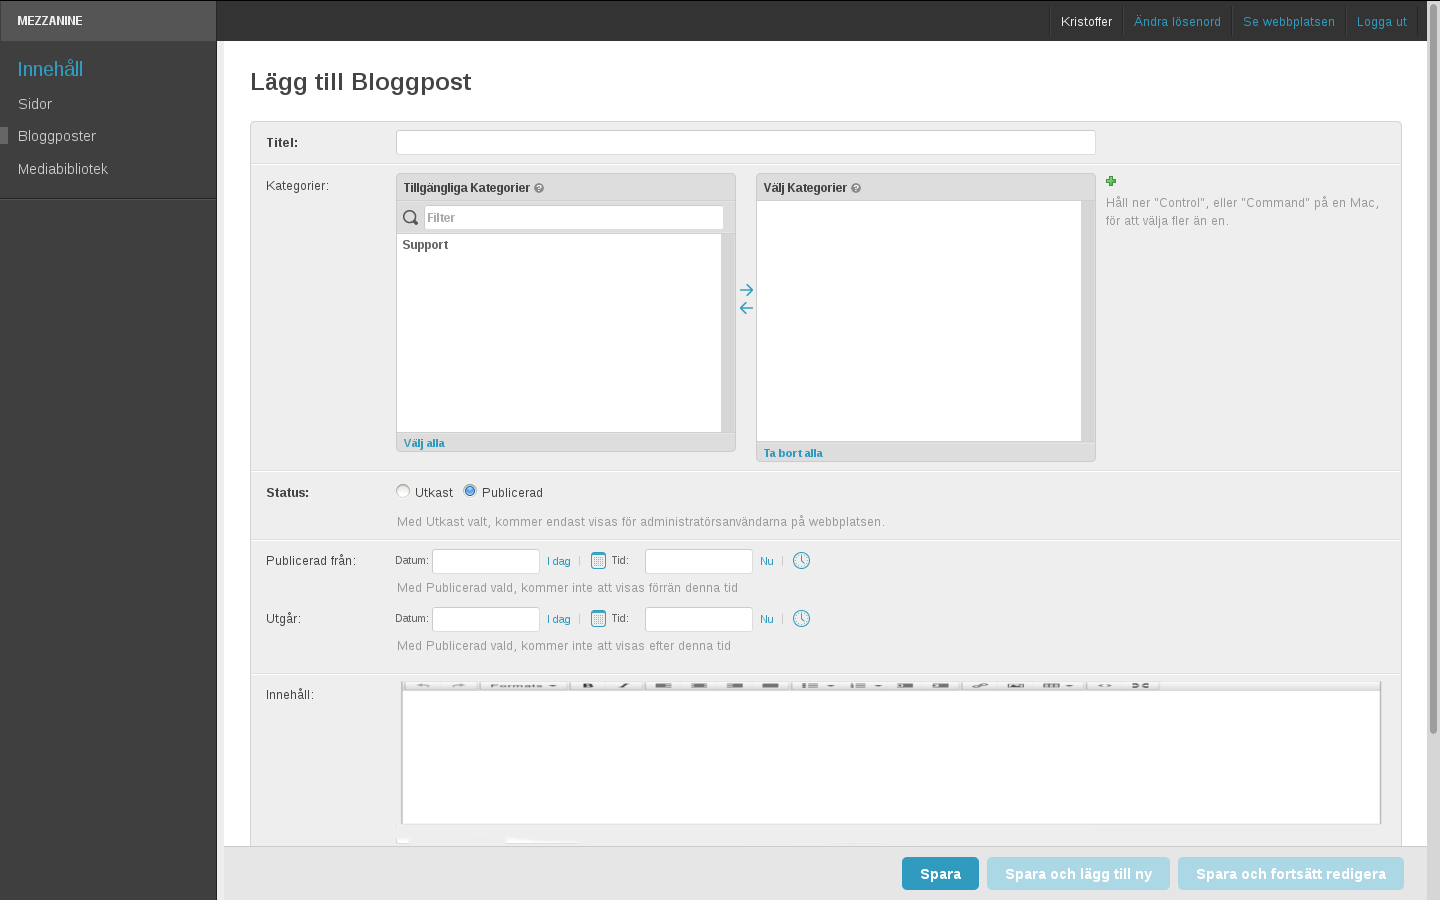This screenshot has height=900, width=1440.
Task: Open Mediabibliotek in the sidebar
Action: pos(63,169)
